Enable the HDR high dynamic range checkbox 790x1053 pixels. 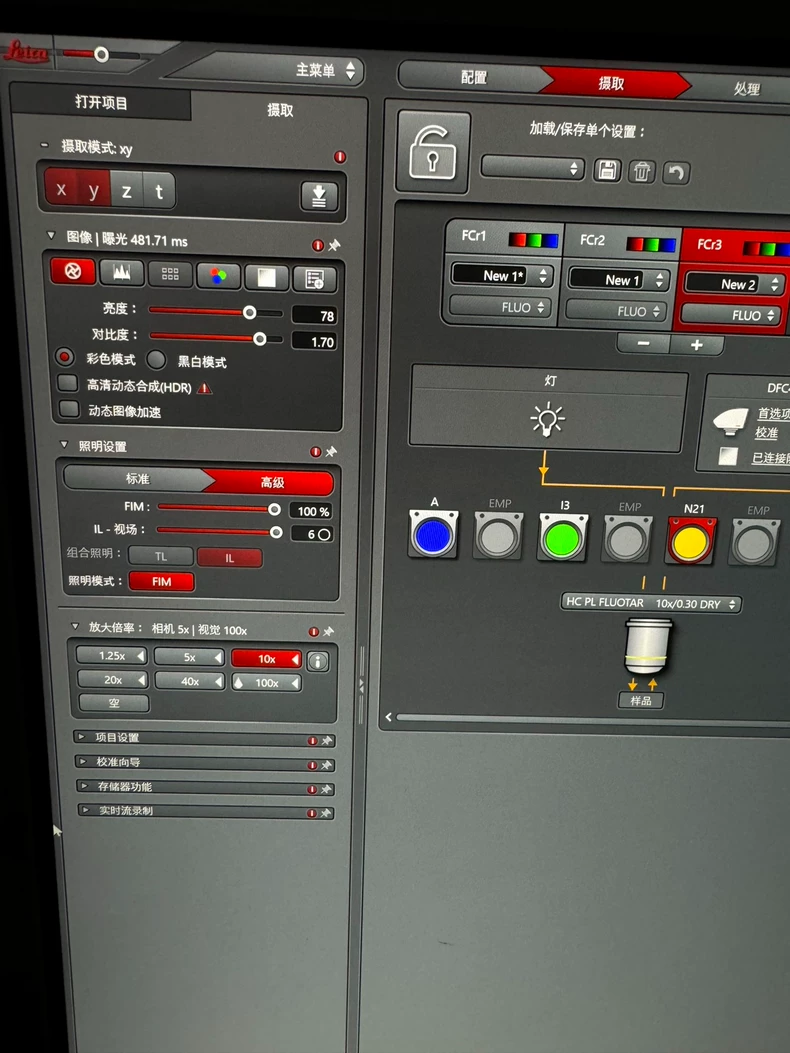(x=68, y=383)
